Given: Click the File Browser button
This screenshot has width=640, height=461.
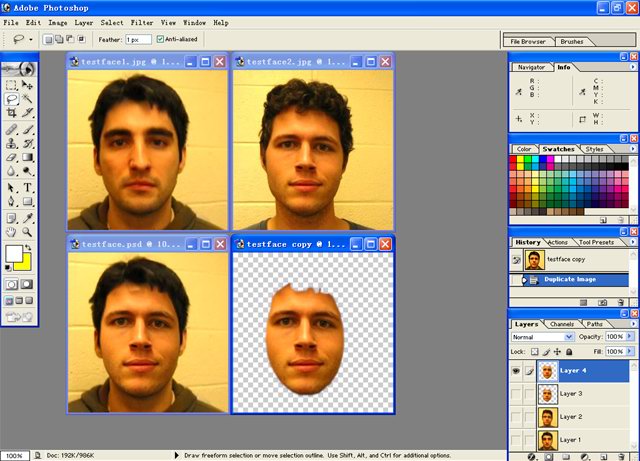Looking at the screenshot, I should coord(528,42).
